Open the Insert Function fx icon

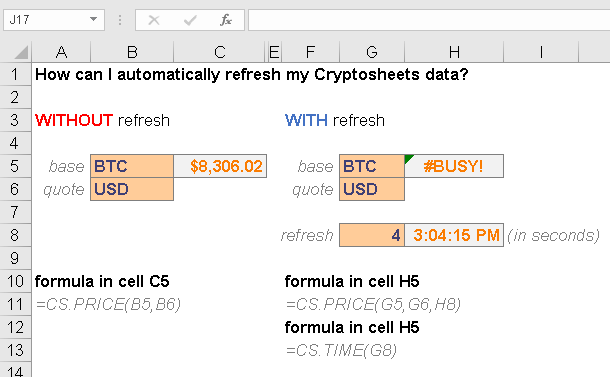(226, 20)
